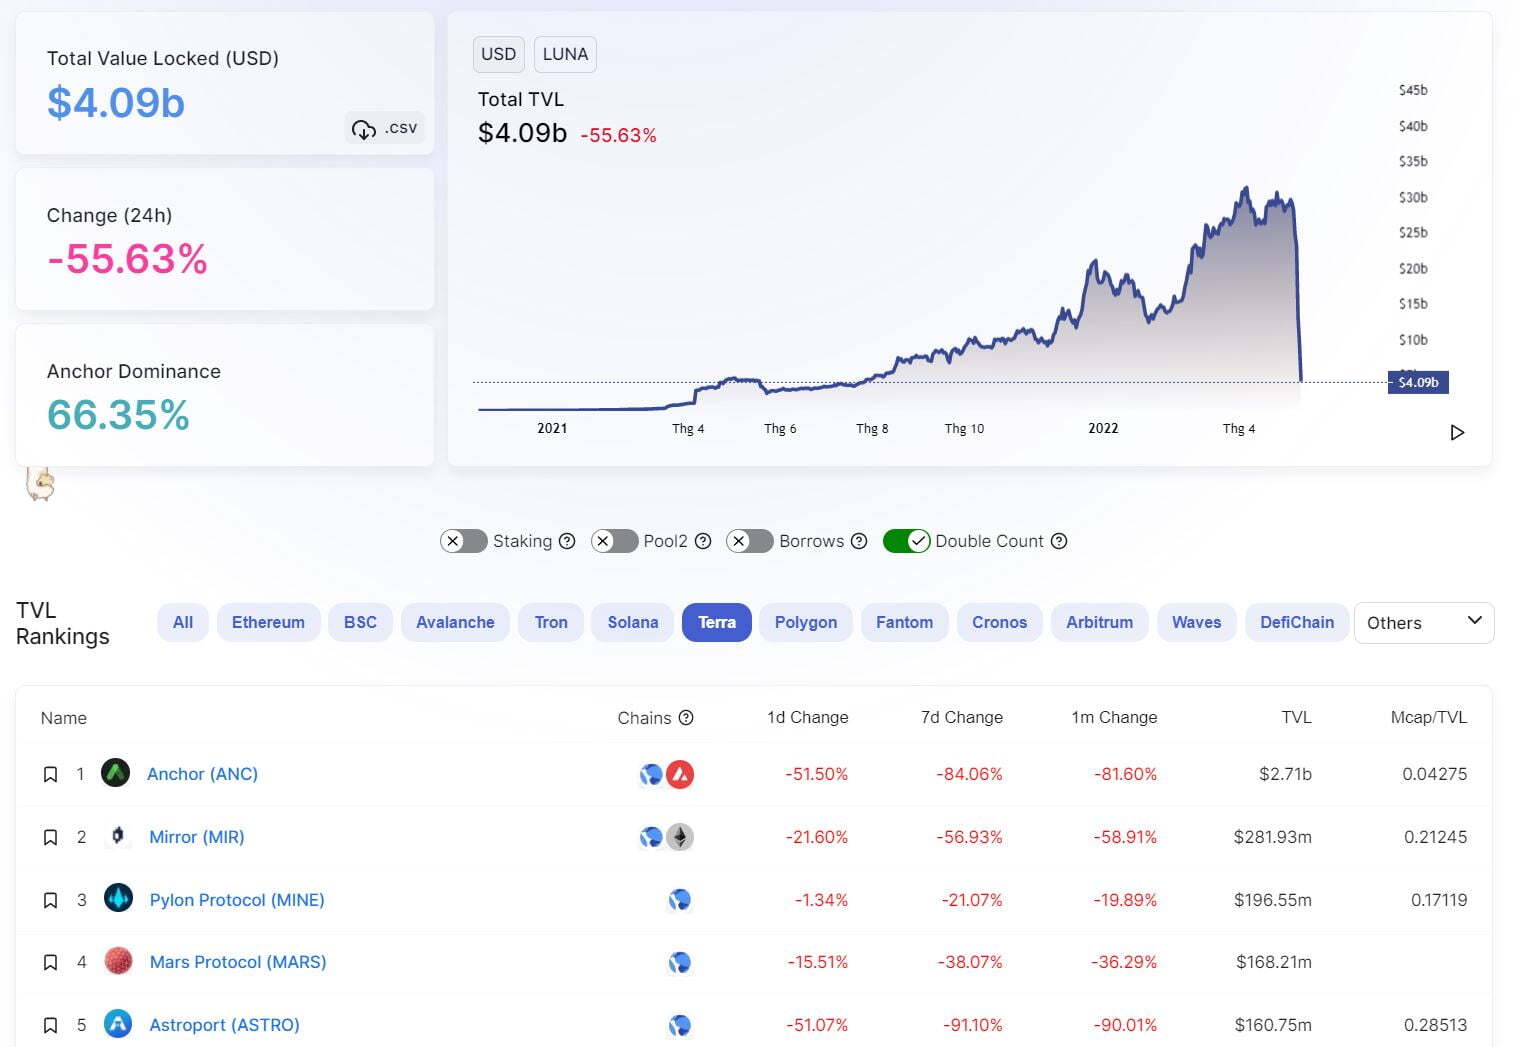Toggle the Pool2 switch
The width and height of the screenshot is (1517, 1047).
point(614,541)
